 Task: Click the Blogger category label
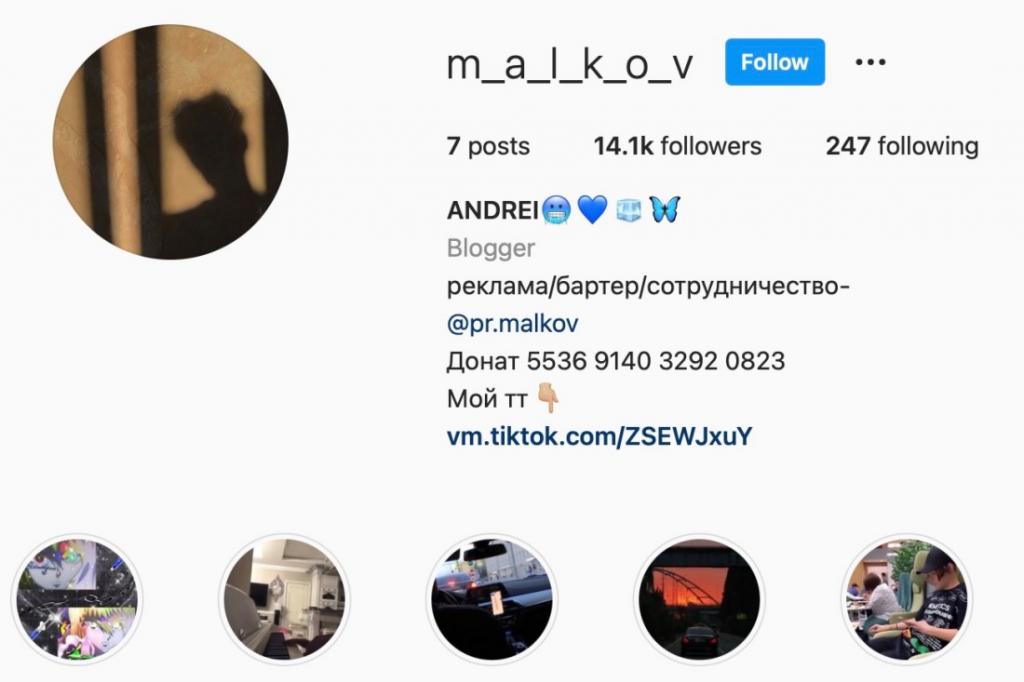(490, 248)
